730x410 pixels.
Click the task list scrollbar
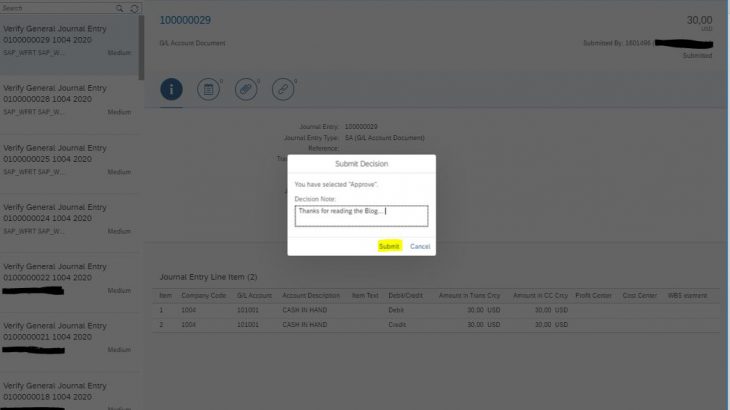[142, 47]
